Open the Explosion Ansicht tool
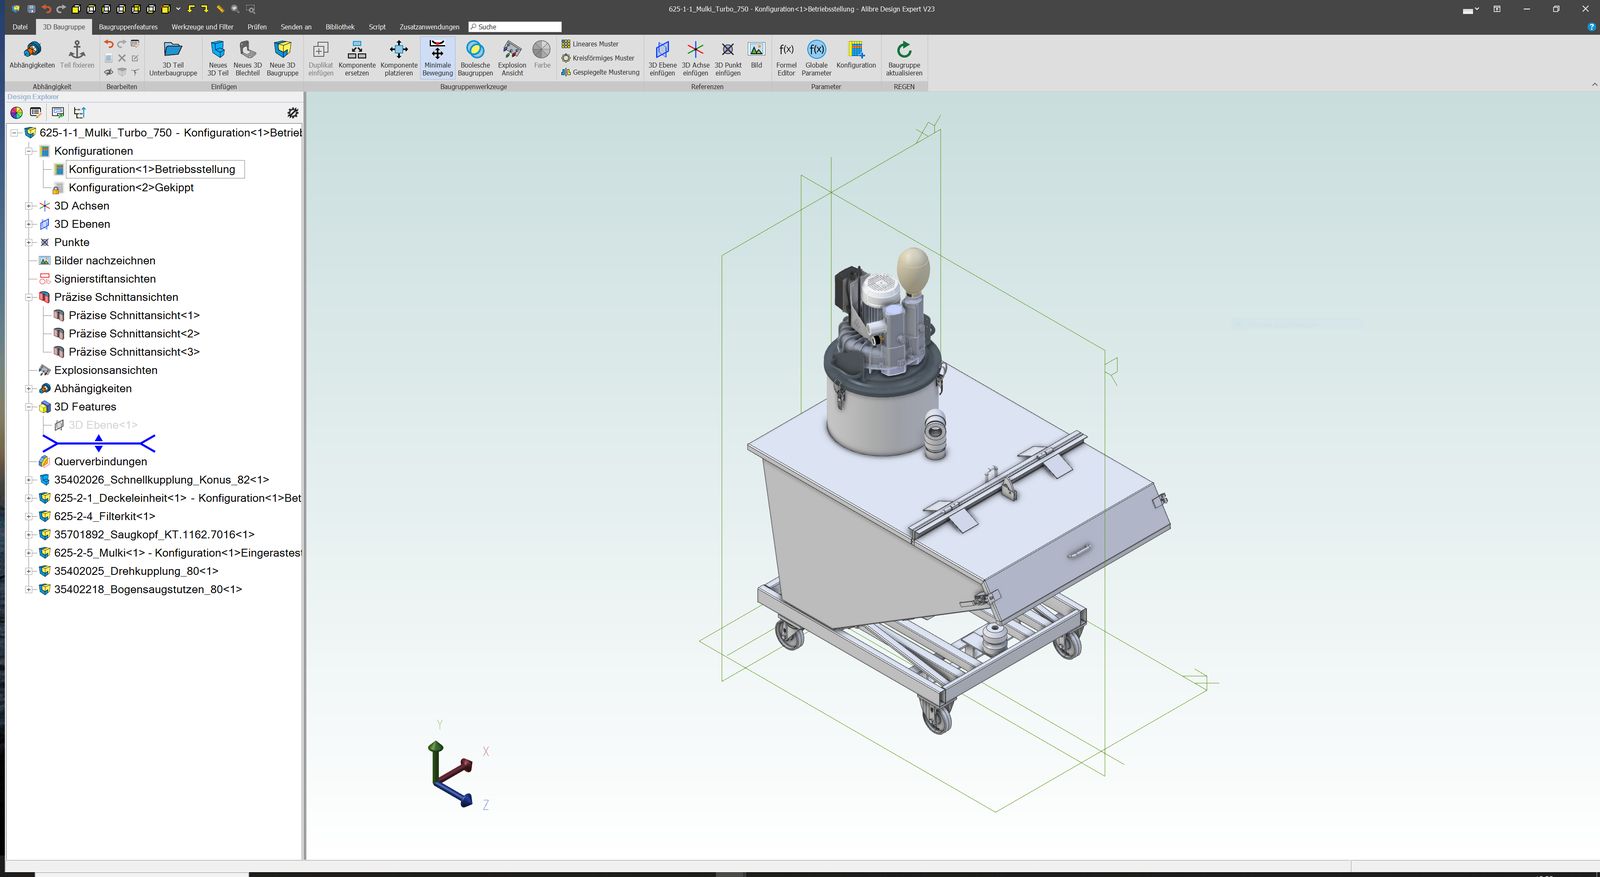The width and height of the screenshot is (1600, 877). tap(512, 57)
